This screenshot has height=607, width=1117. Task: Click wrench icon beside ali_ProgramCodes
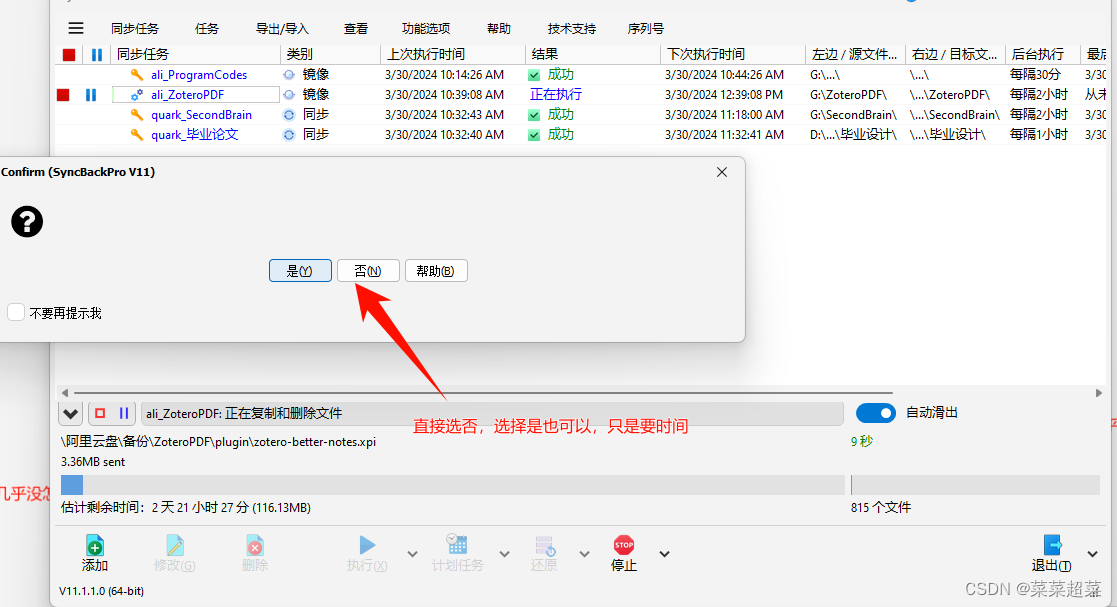(136, 75)
